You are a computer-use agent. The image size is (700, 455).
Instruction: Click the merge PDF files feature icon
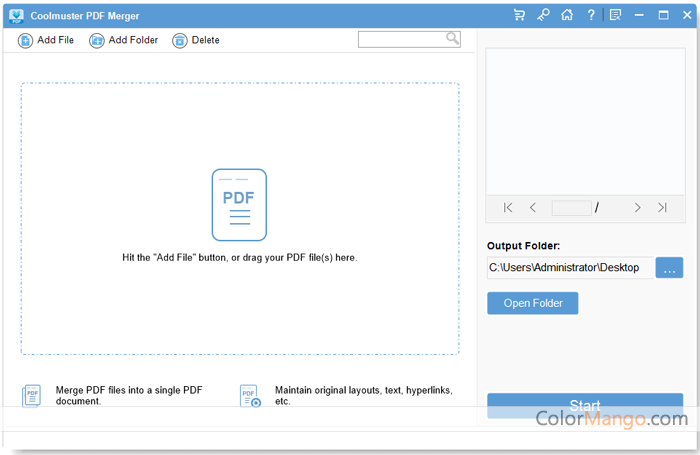pyautogui.click(x=31, y=396)
